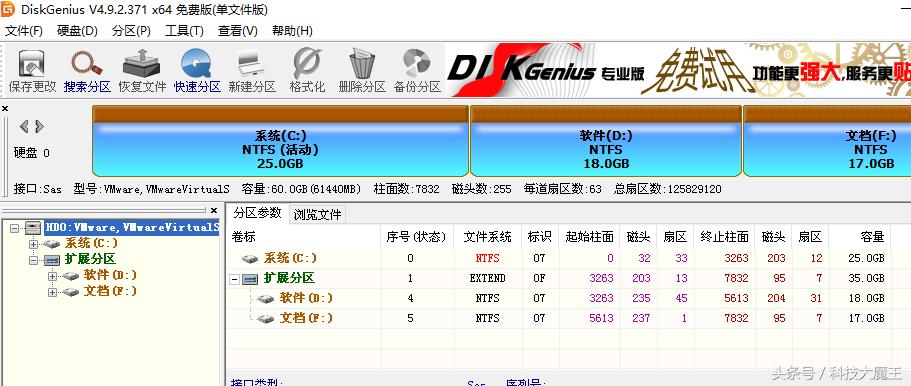Select 文档(F:) row in partition table
The image size is (911, 386).
pyautogui.click(x=306, y=318)
